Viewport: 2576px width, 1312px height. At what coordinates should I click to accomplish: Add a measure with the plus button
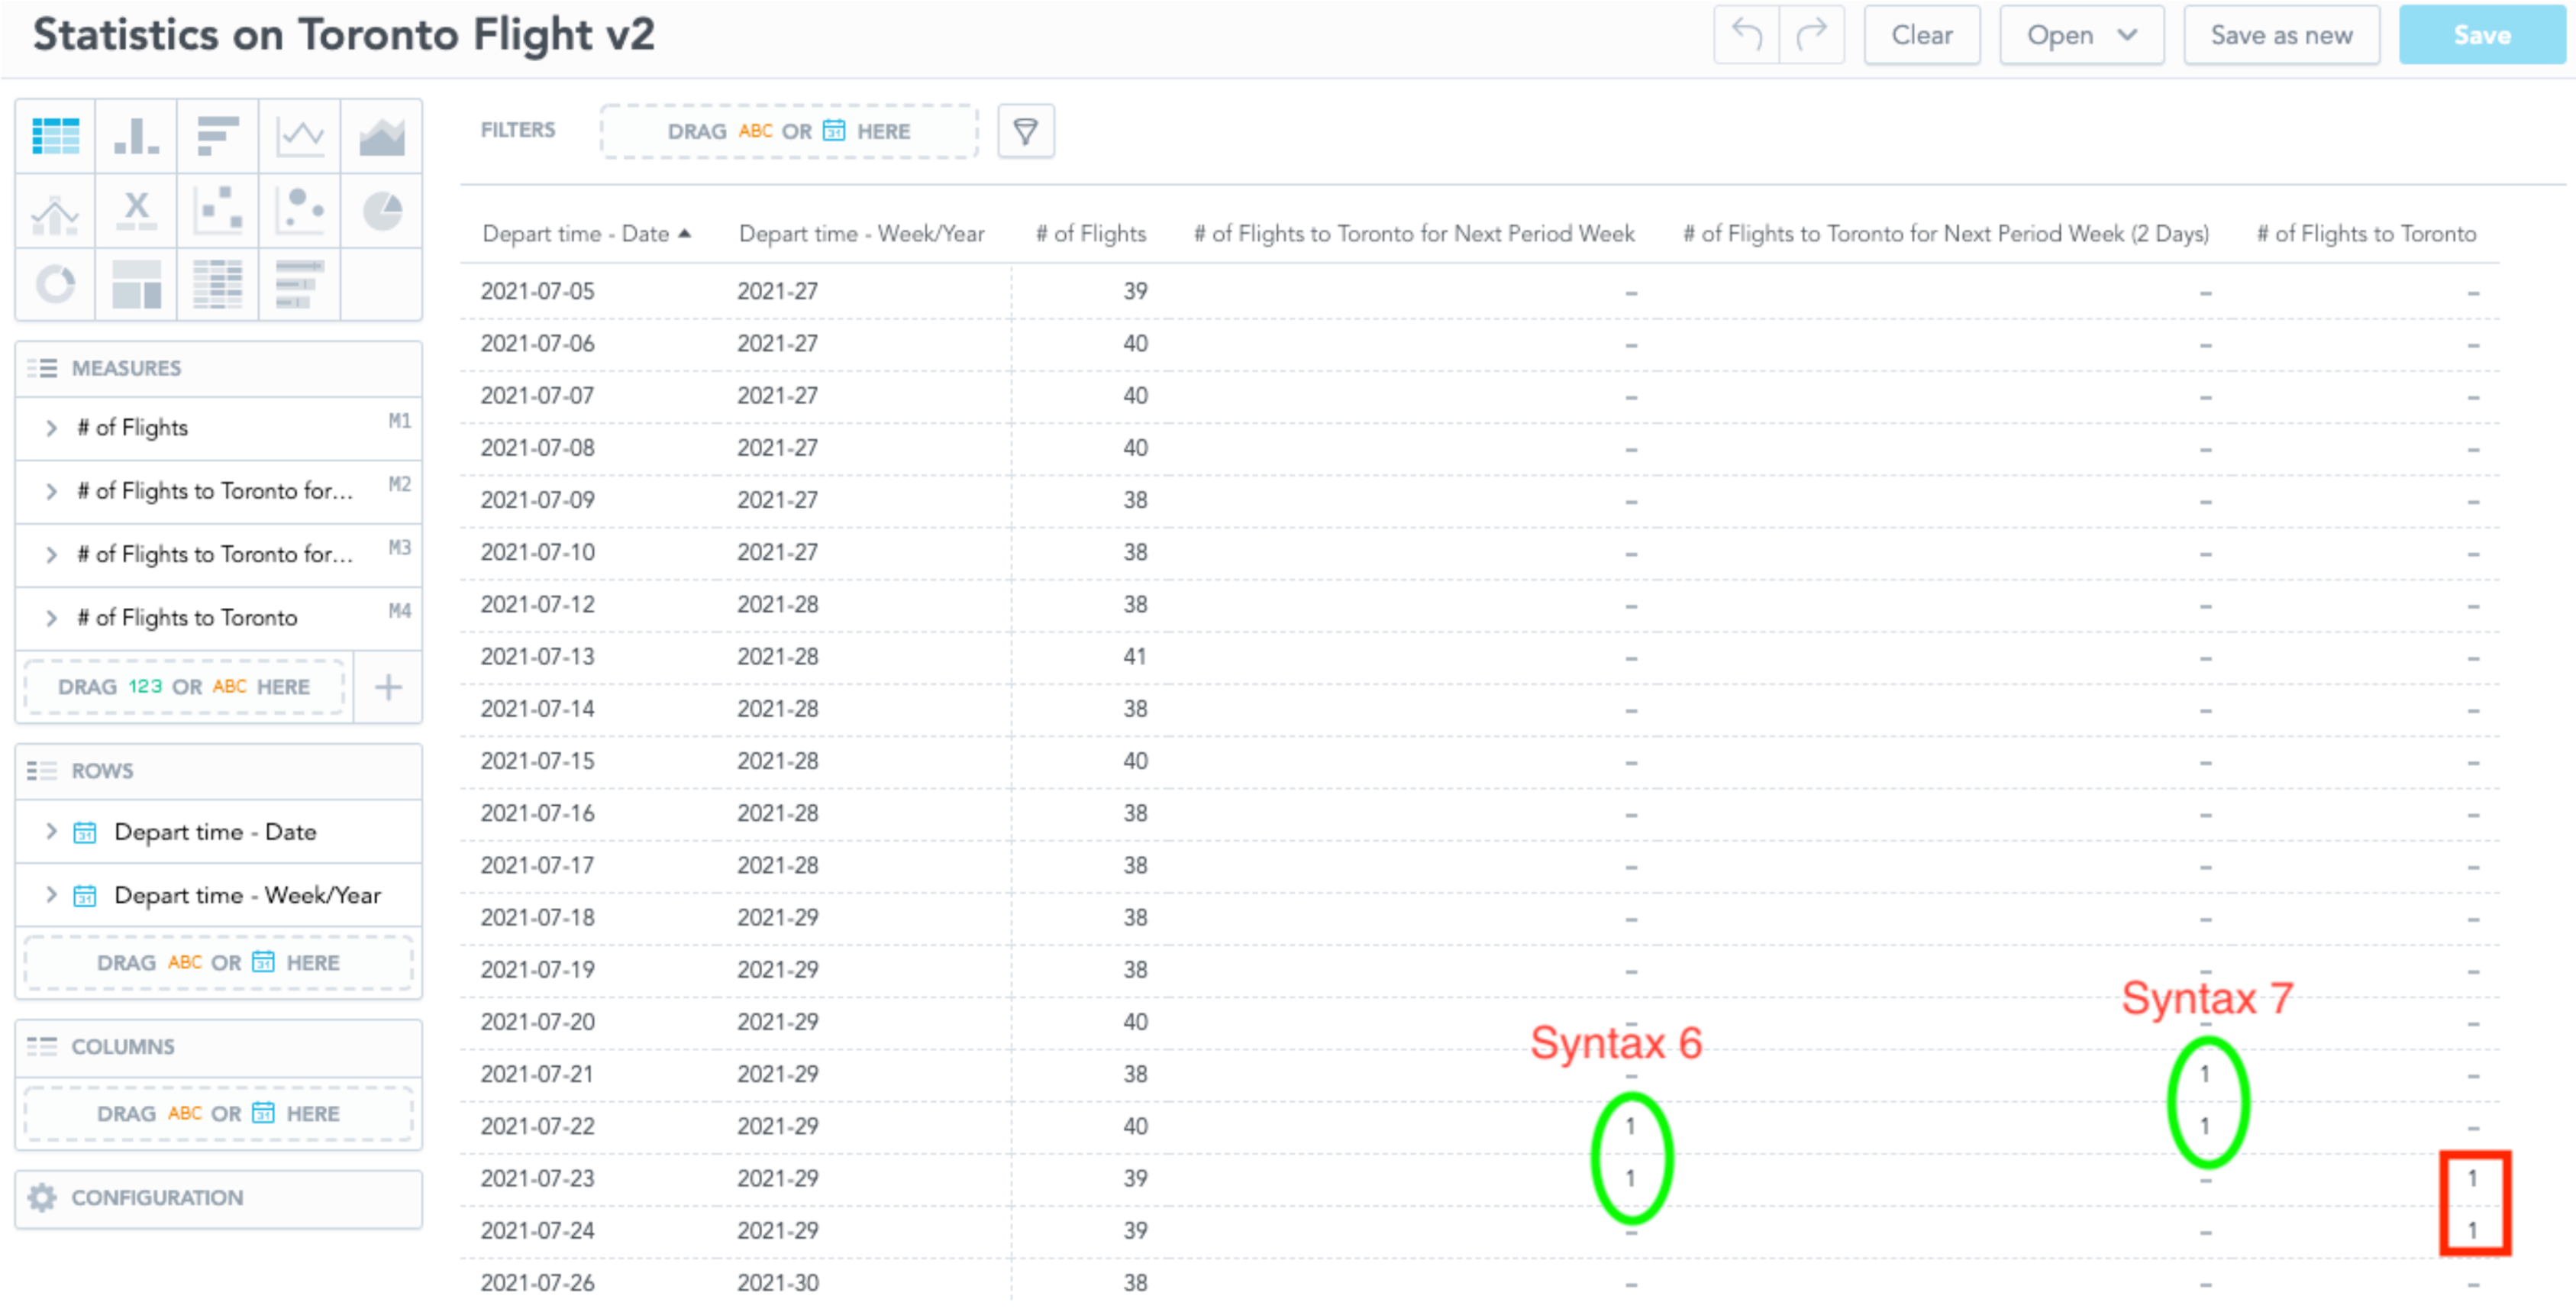[x=388, y=687]
